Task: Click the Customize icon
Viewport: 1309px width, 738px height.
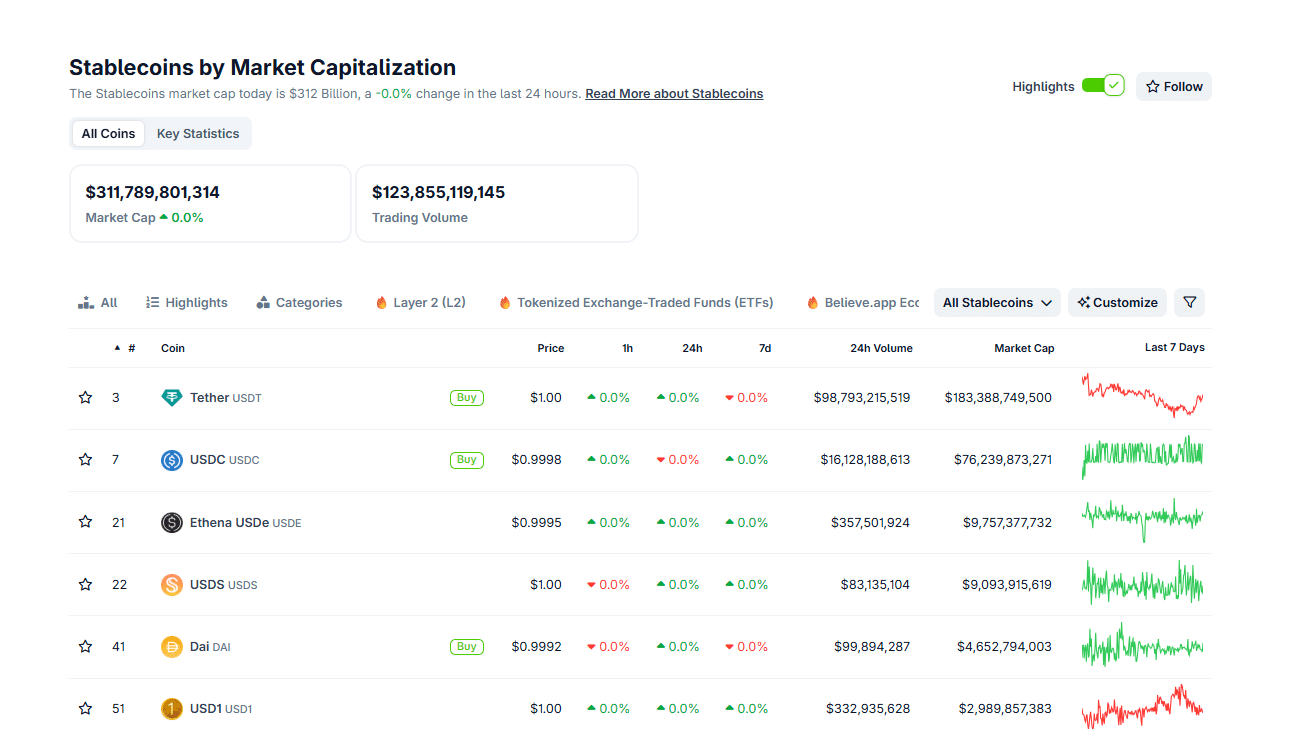Action: point(1083,302)
